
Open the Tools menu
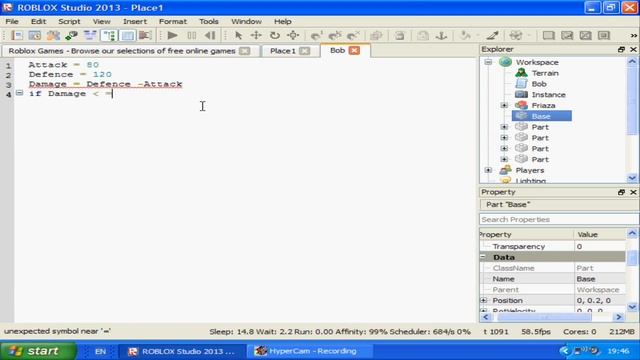[x=209, y=21]
